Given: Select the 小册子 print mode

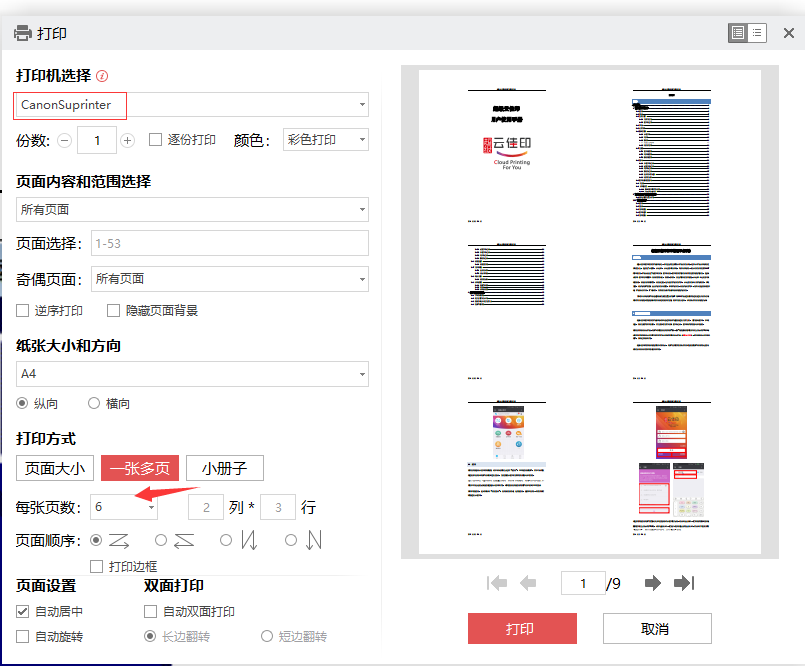Looking at the screenshot, I should (x=225, y=468).
